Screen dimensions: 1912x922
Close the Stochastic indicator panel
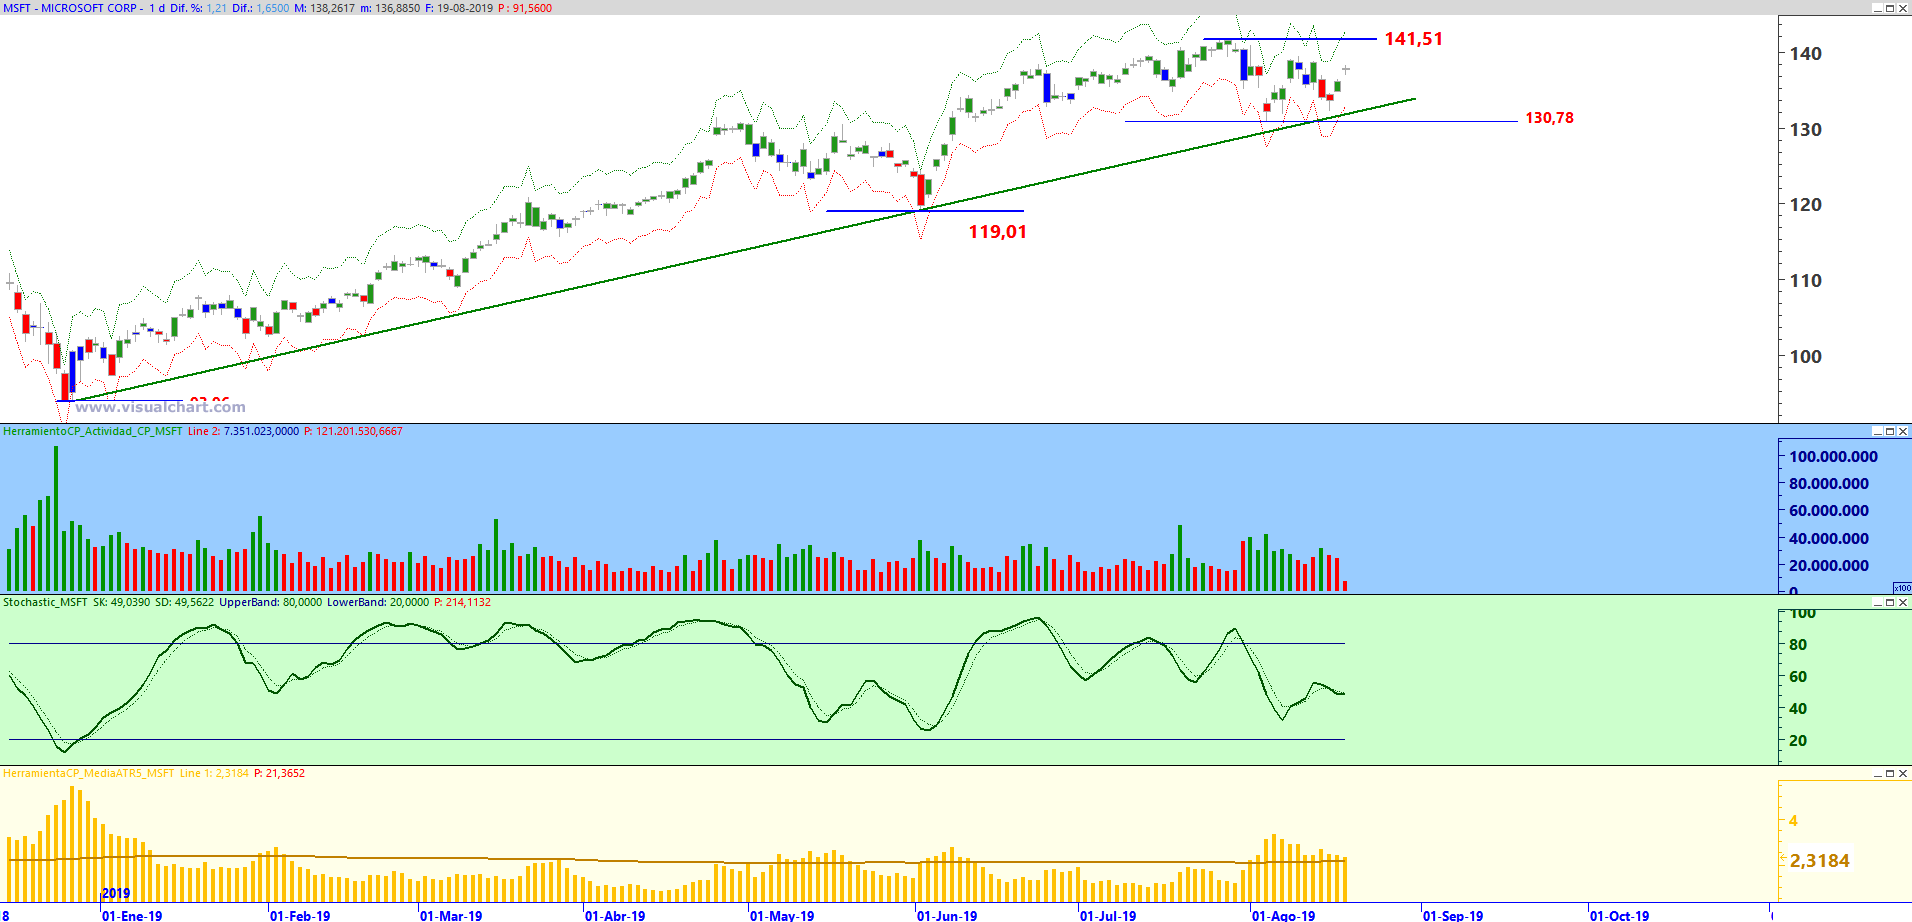(1903, 602)
